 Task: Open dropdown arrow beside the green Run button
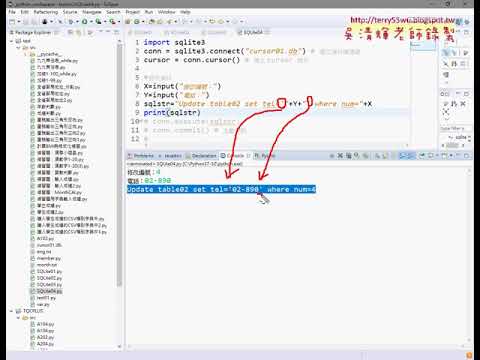click(x=91, y=22)
